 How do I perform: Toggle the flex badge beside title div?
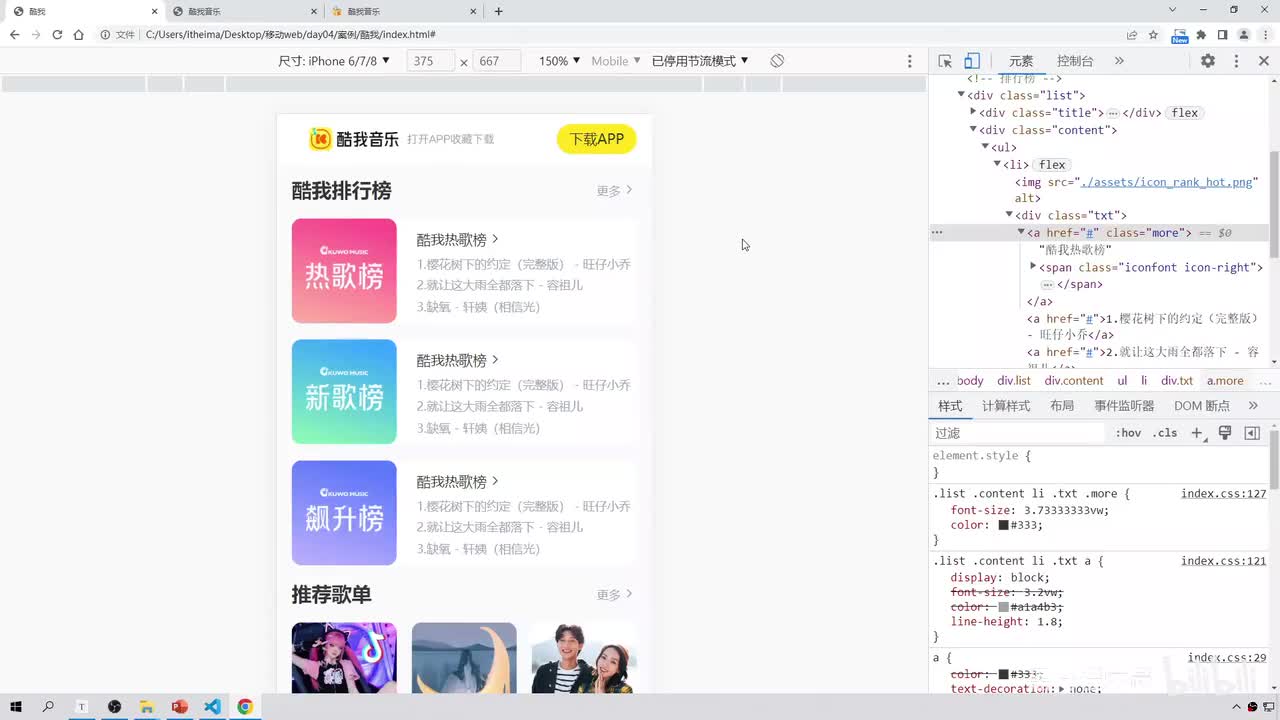(1185, 113)
